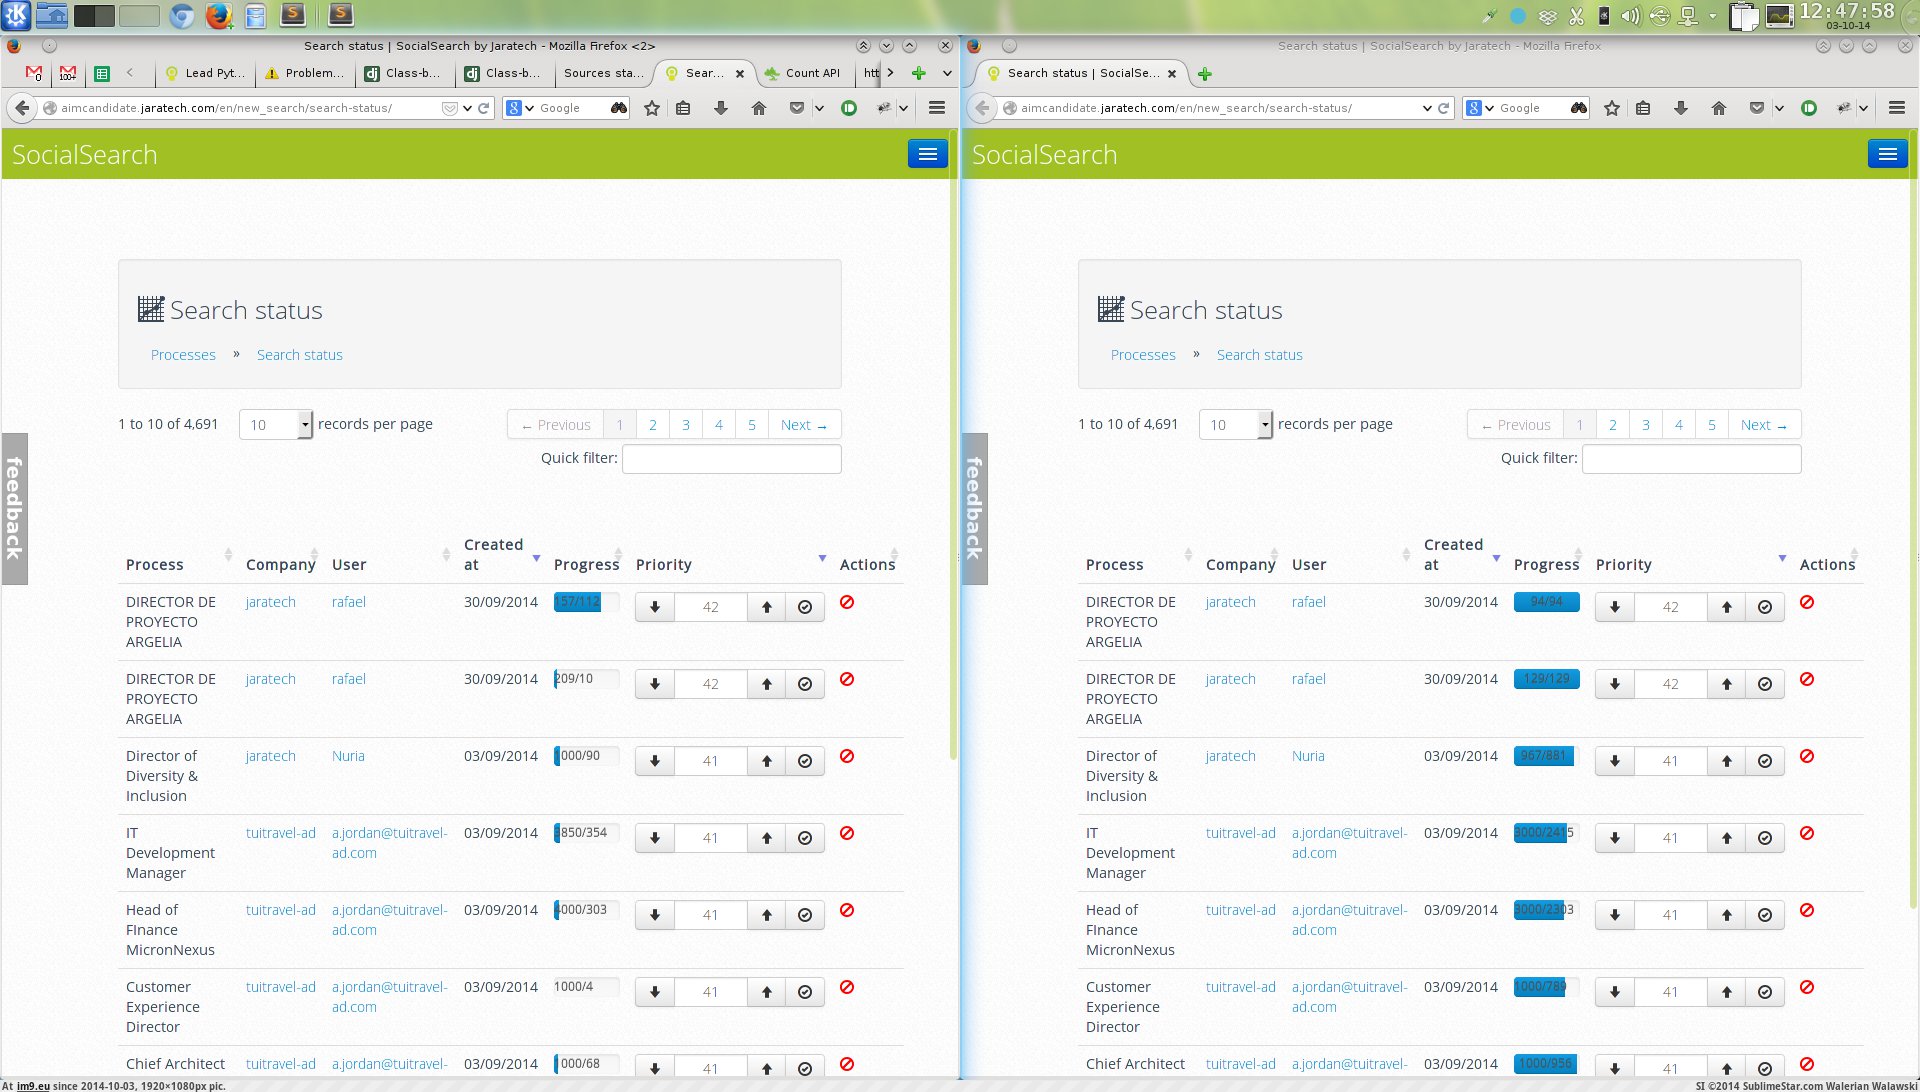Switch to the Problem... tab
Screen dimensions: 1920x1092
coord(305,73)
